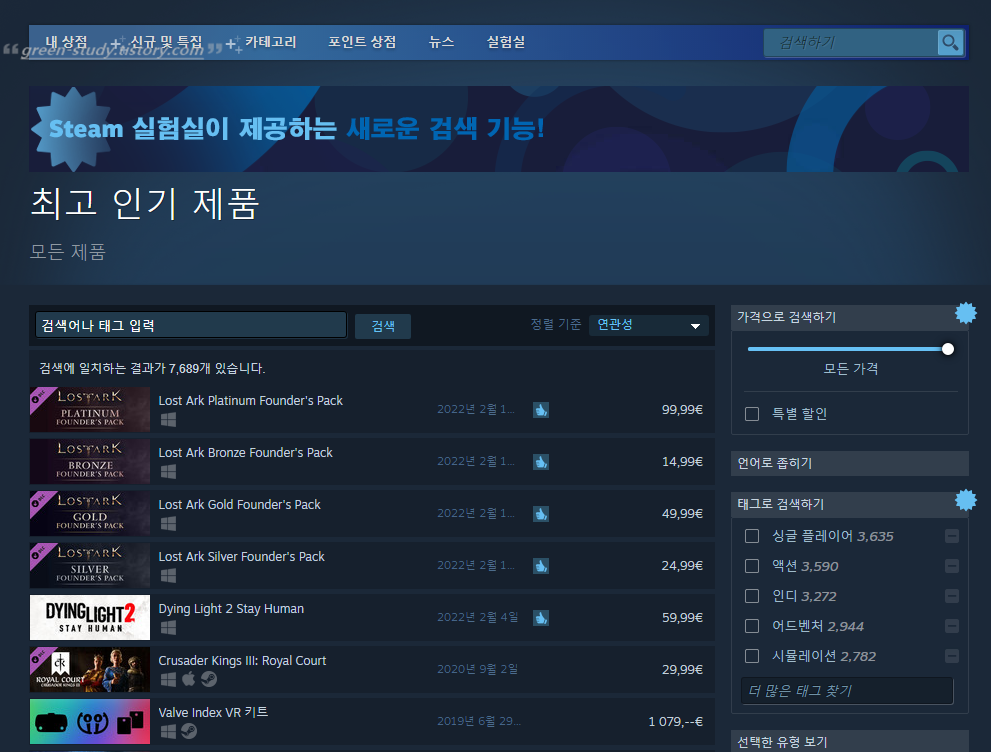The width and height of the screenshot is (991, 752).
Task: Click SteamOS icon under Valve Index VR
Action: pyautogui.click(x=189, y=731)
